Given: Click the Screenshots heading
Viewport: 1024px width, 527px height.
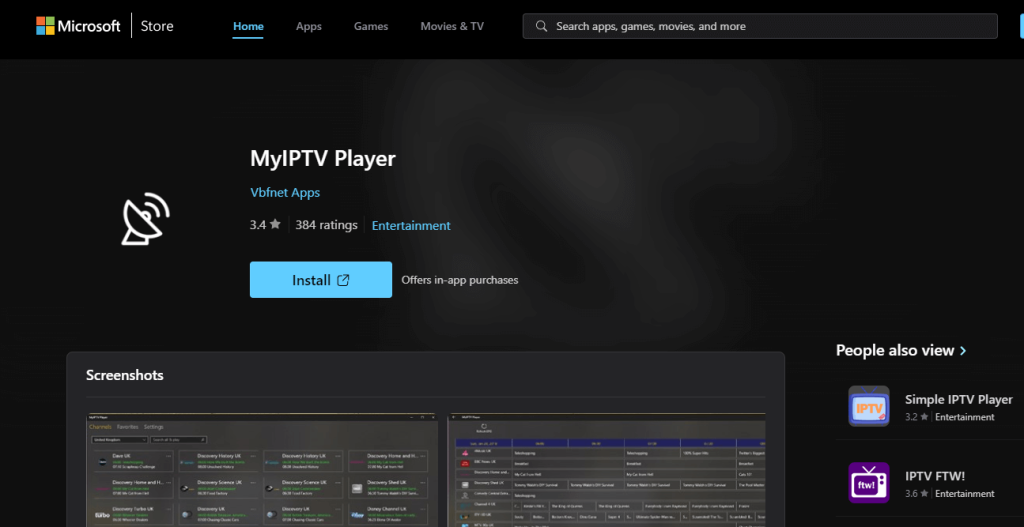Looking at the screenshot, I should coord(125,375).
